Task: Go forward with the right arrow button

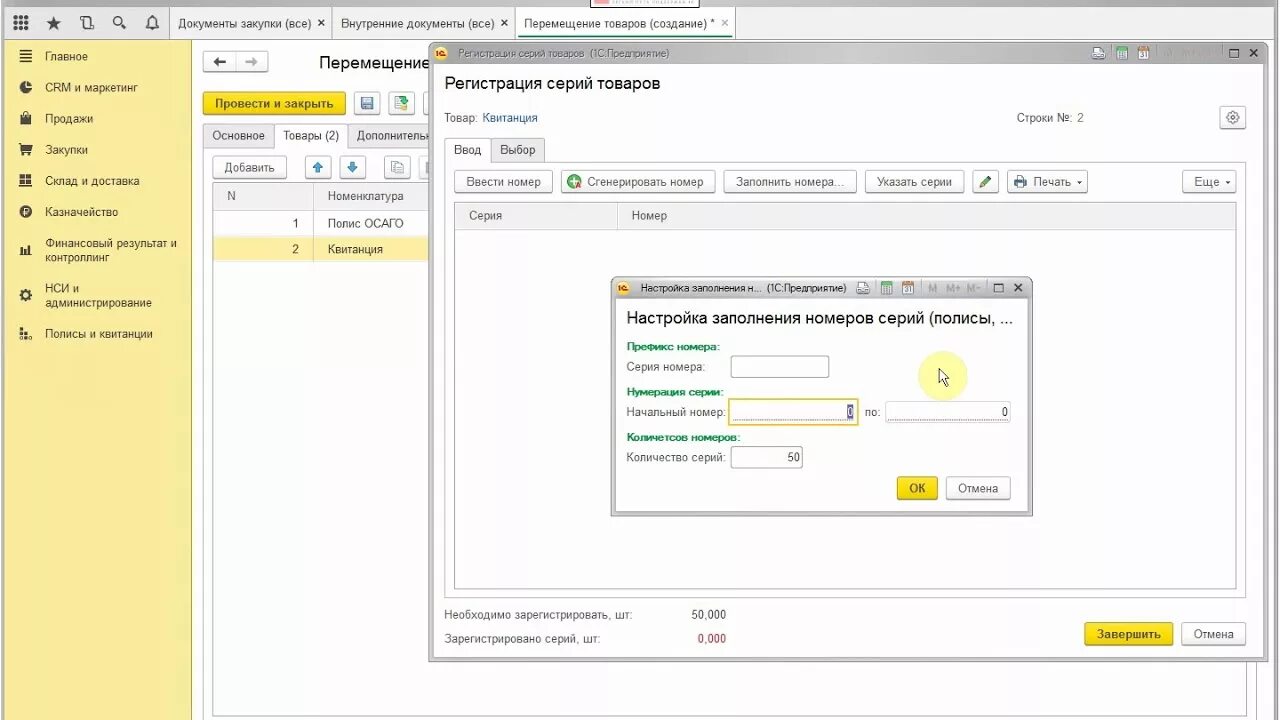Action: [251, 62]
